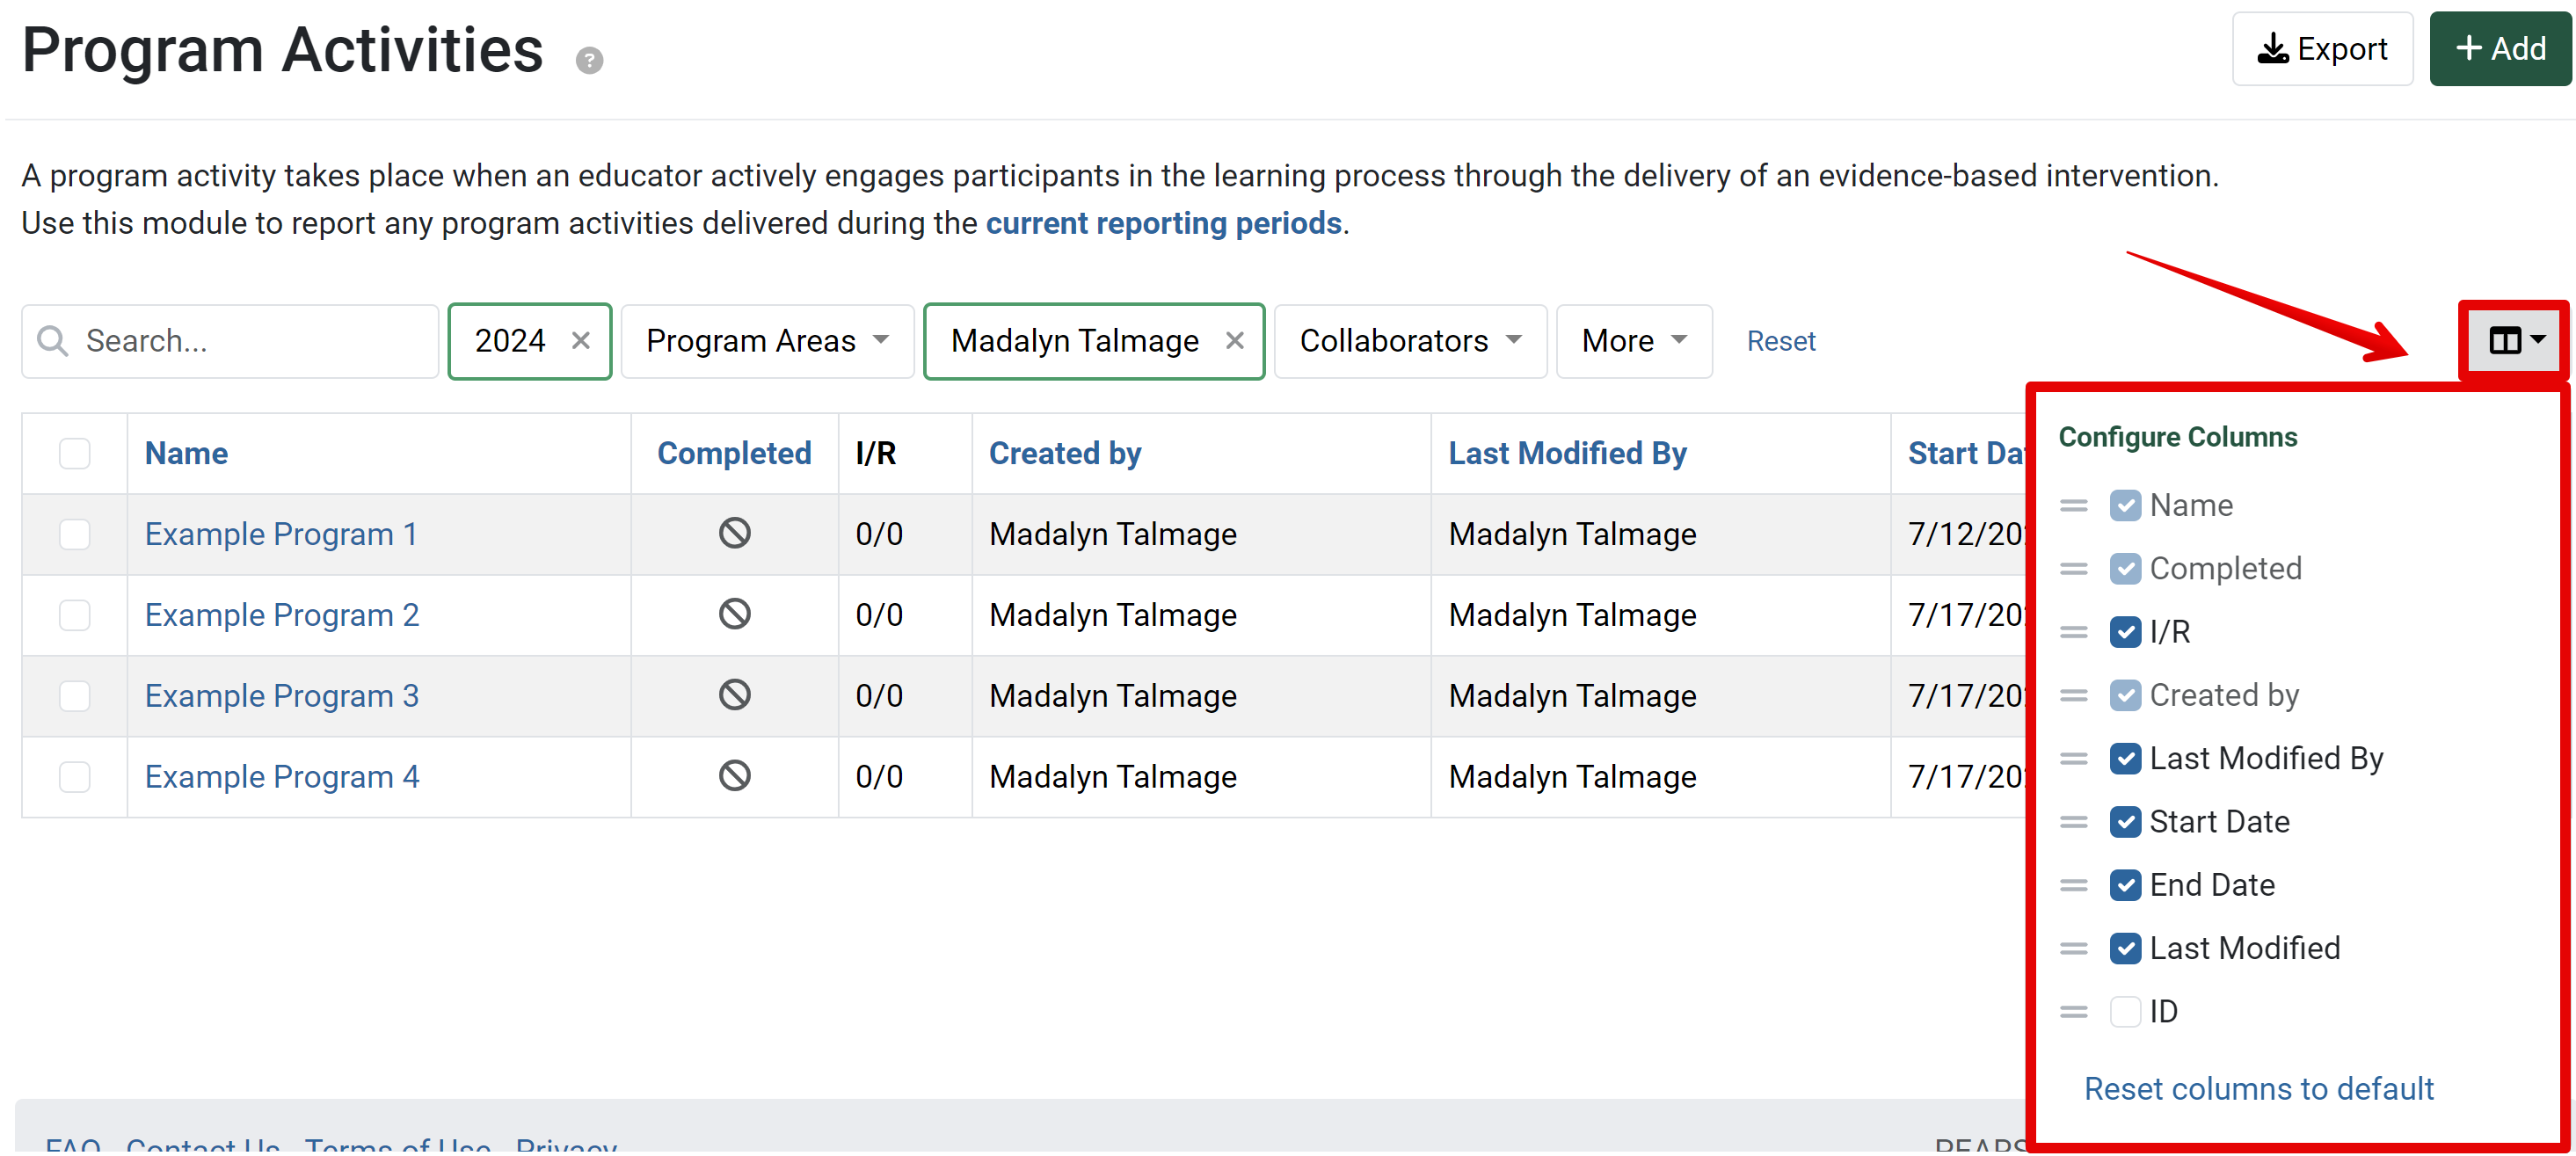
Task: Open the Program Areas filter dropdown
Action: point(767,341)
